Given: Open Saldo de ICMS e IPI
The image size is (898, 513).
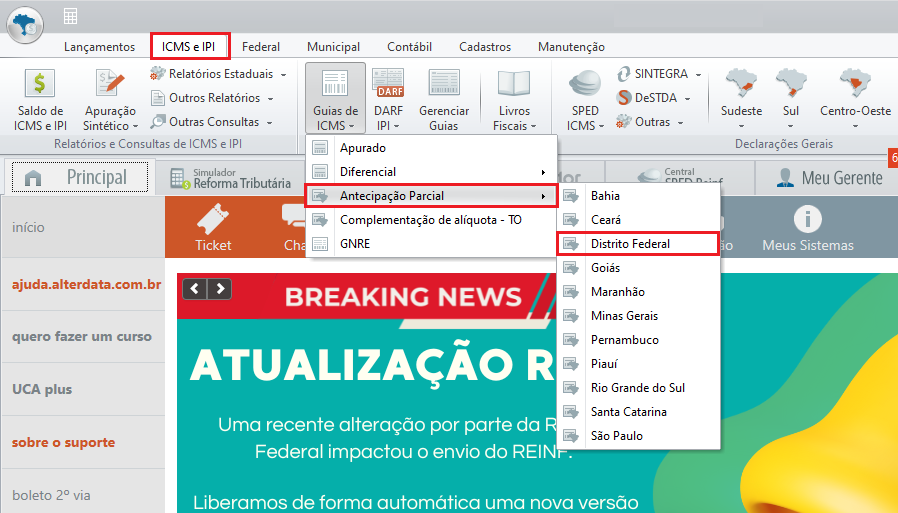Looking at the screenshot, I should tap(40, 100).
